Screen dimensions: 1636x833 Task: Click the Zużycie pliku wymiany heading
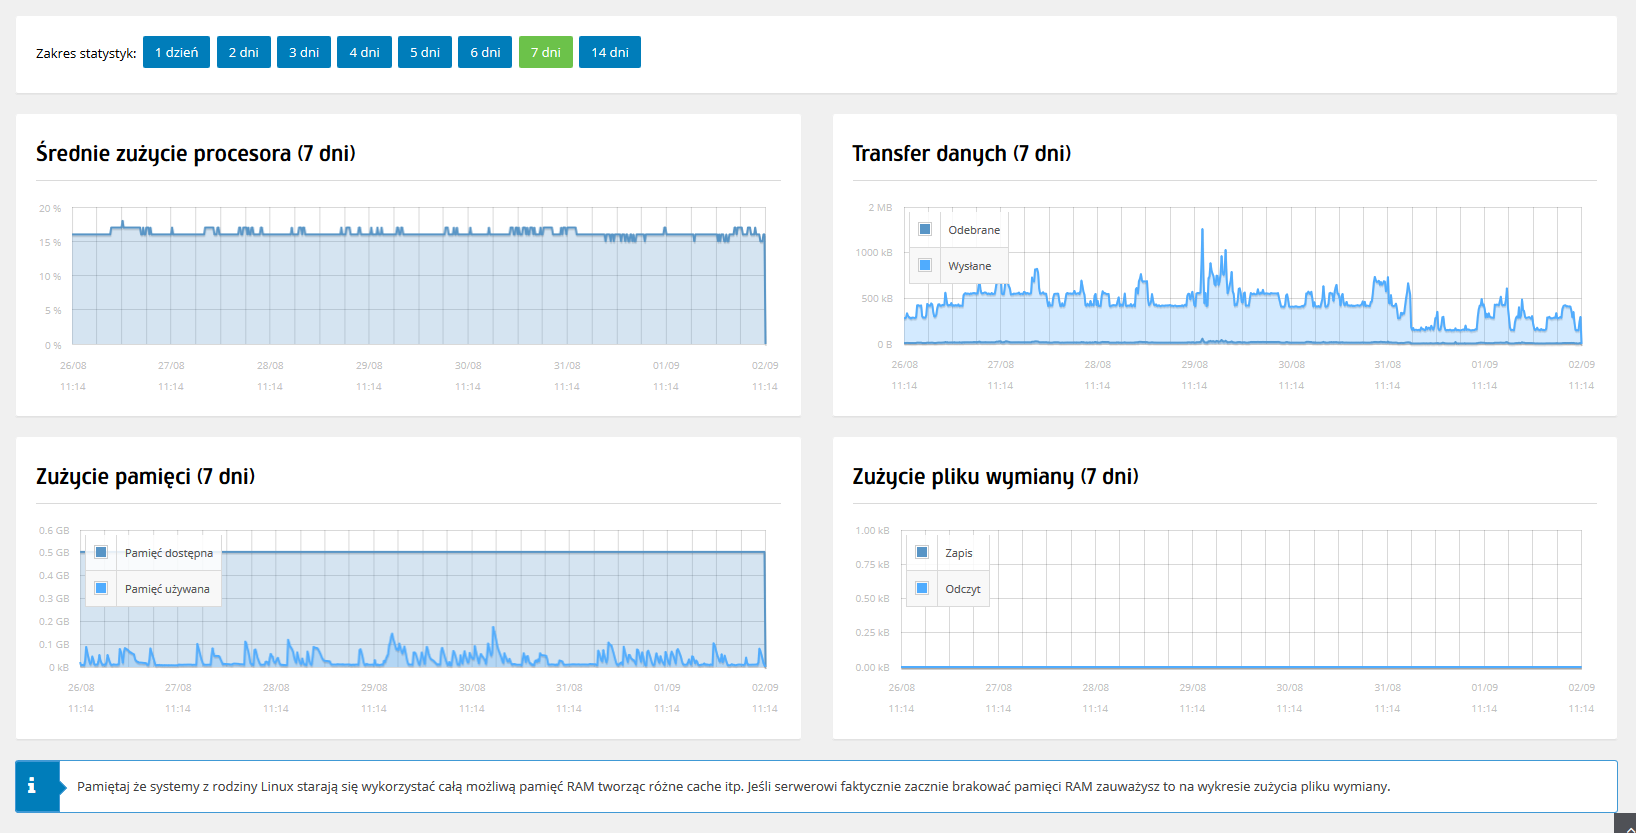pos(995,476)
